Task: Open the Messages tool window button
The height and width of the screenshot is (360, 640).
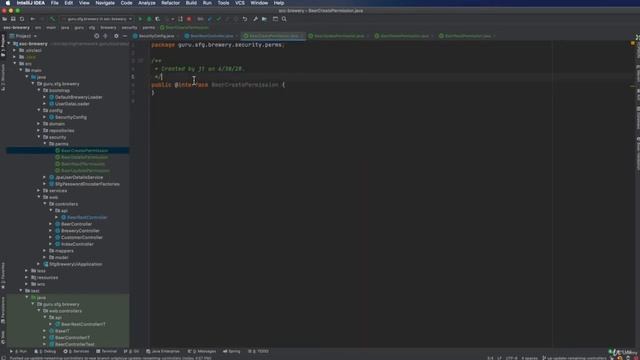Action: tap(202, 351)
